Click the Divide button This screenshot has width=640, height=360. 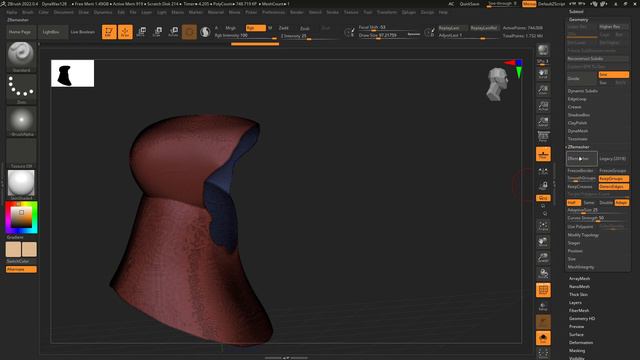coord(582,78)
